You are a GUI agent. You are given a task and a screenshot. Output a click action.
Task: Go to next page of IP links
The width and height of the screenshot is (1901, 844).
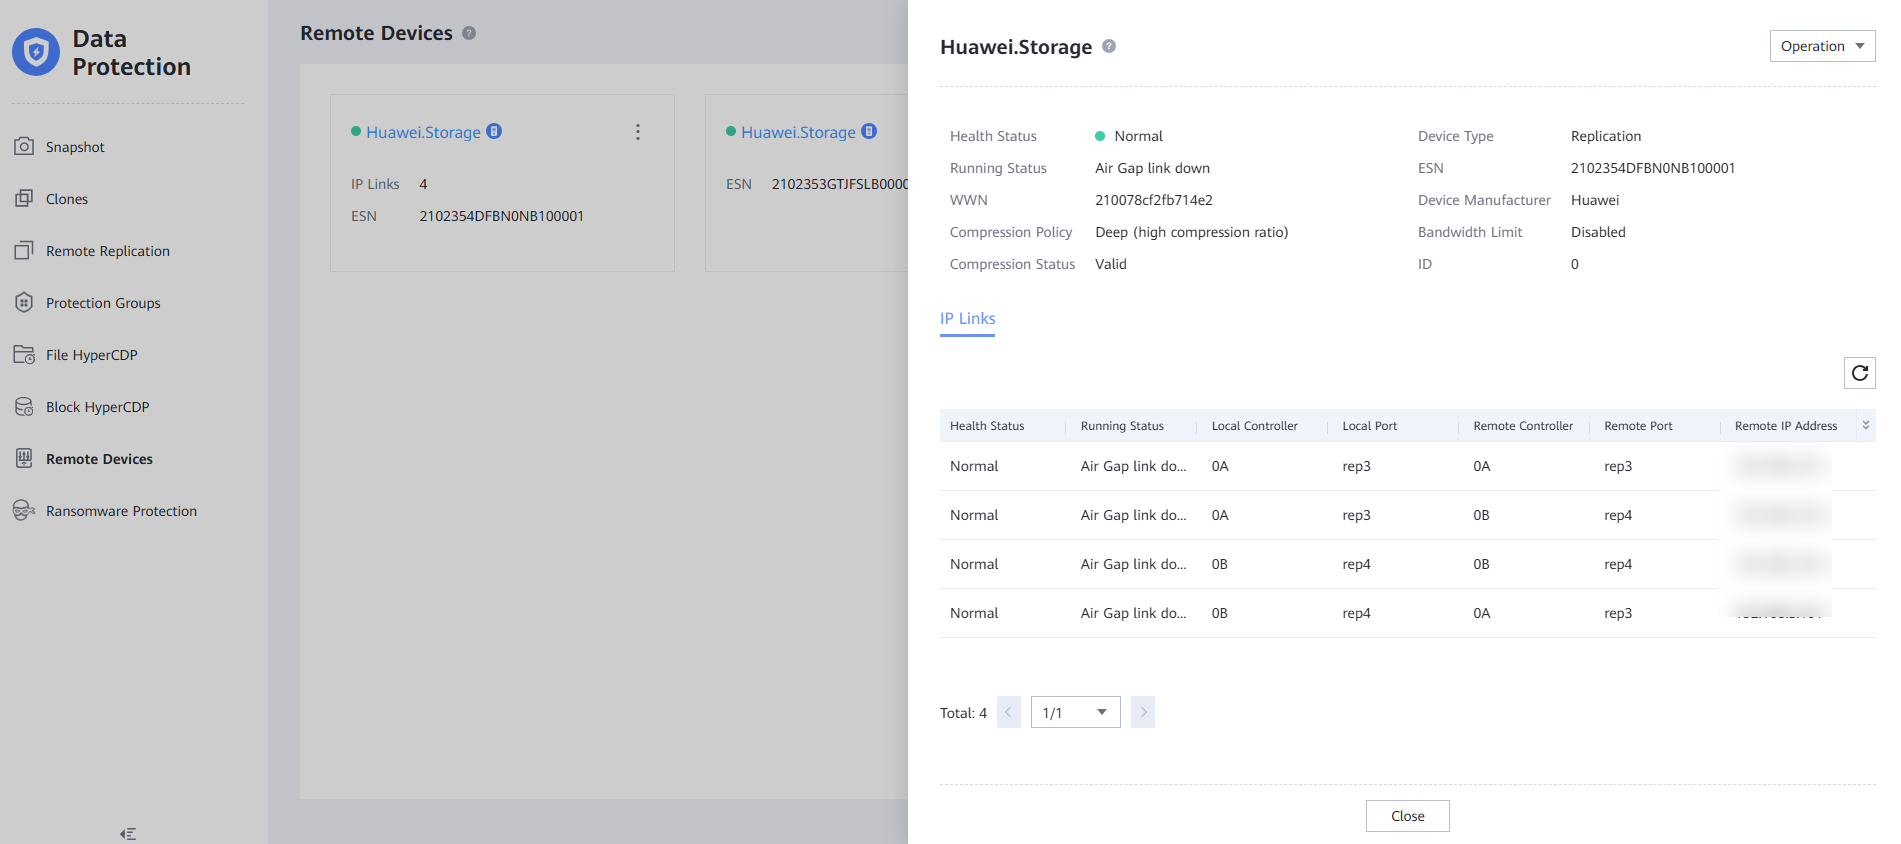[1143, 712]
